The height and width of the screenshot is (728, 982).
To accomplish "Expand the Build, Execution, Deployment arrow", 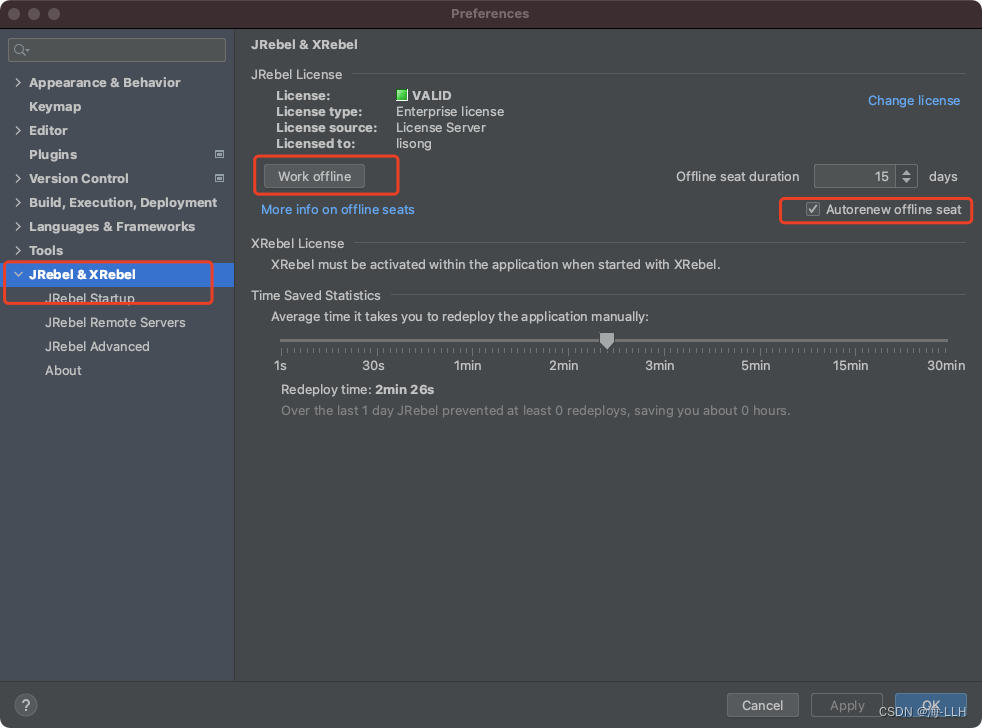I will point(18,202).
